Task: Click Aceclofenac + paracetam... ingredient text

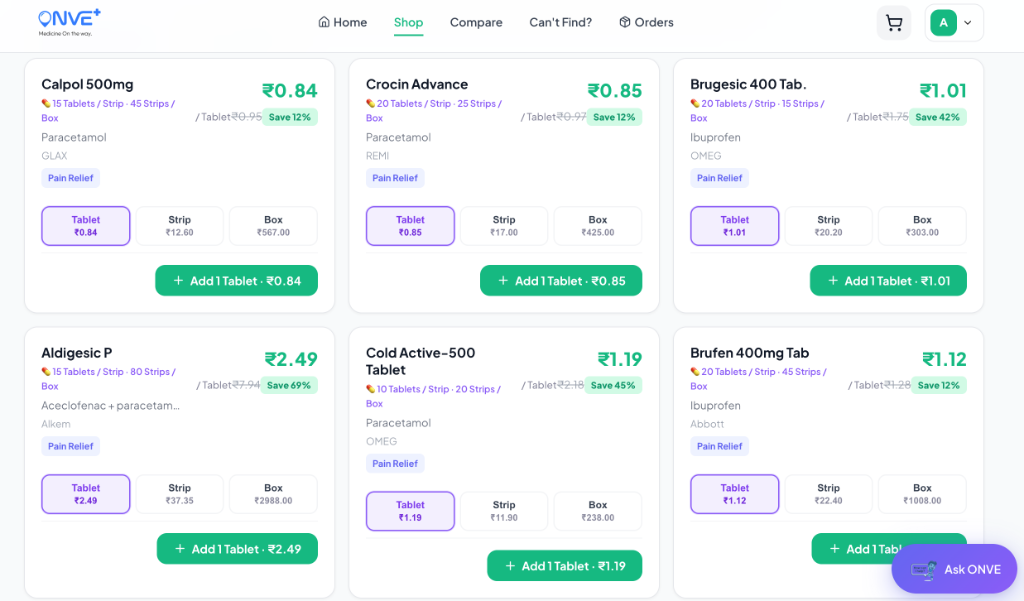Action: pyautogui.click(x=110, y=406)
